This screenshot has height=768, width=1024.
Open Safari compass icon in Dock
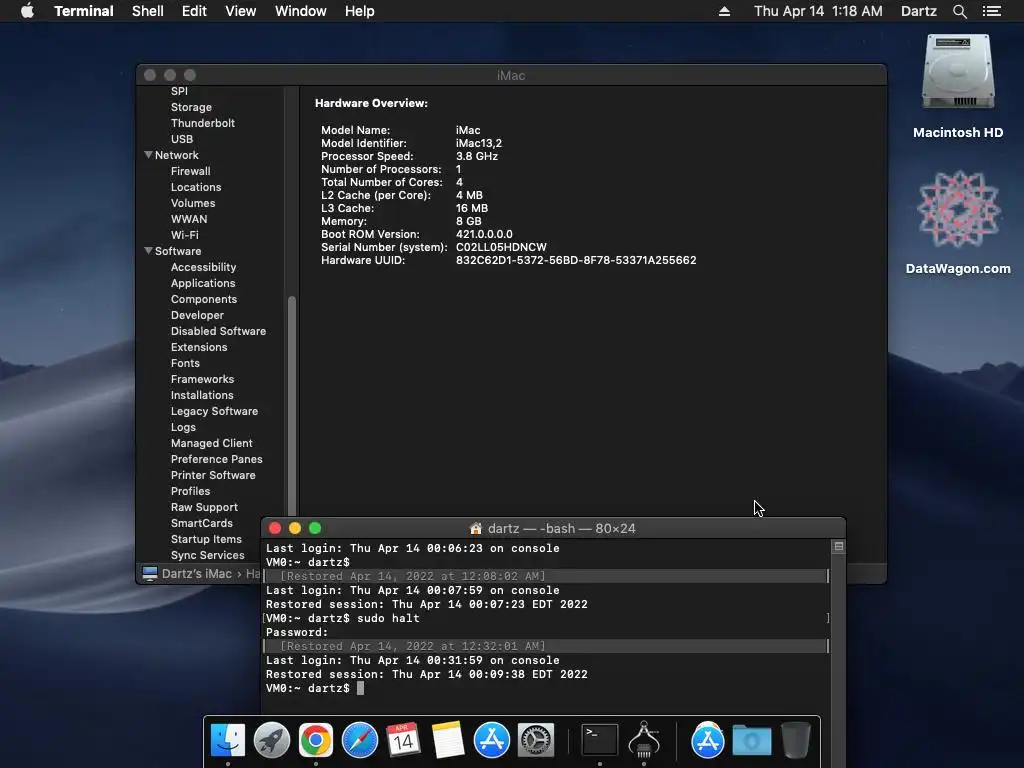[x=359, y=741]
